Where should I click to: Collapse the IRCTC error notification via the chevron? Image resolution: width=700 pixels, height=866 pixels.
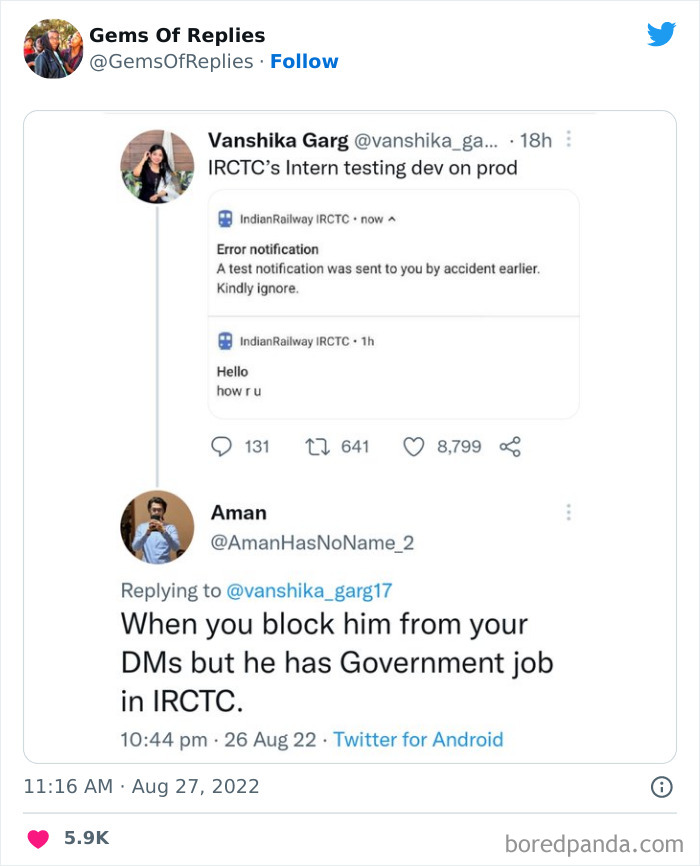(x=393, y=218)
